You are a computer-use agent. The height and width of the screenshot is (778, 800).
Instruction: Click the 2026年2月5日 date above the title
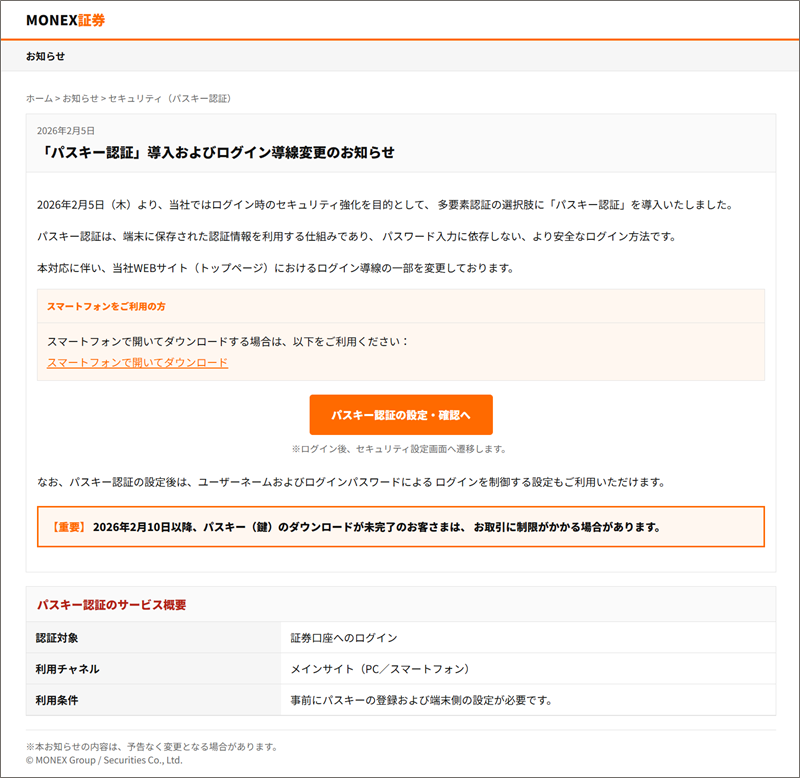click(x=66, y=131)
